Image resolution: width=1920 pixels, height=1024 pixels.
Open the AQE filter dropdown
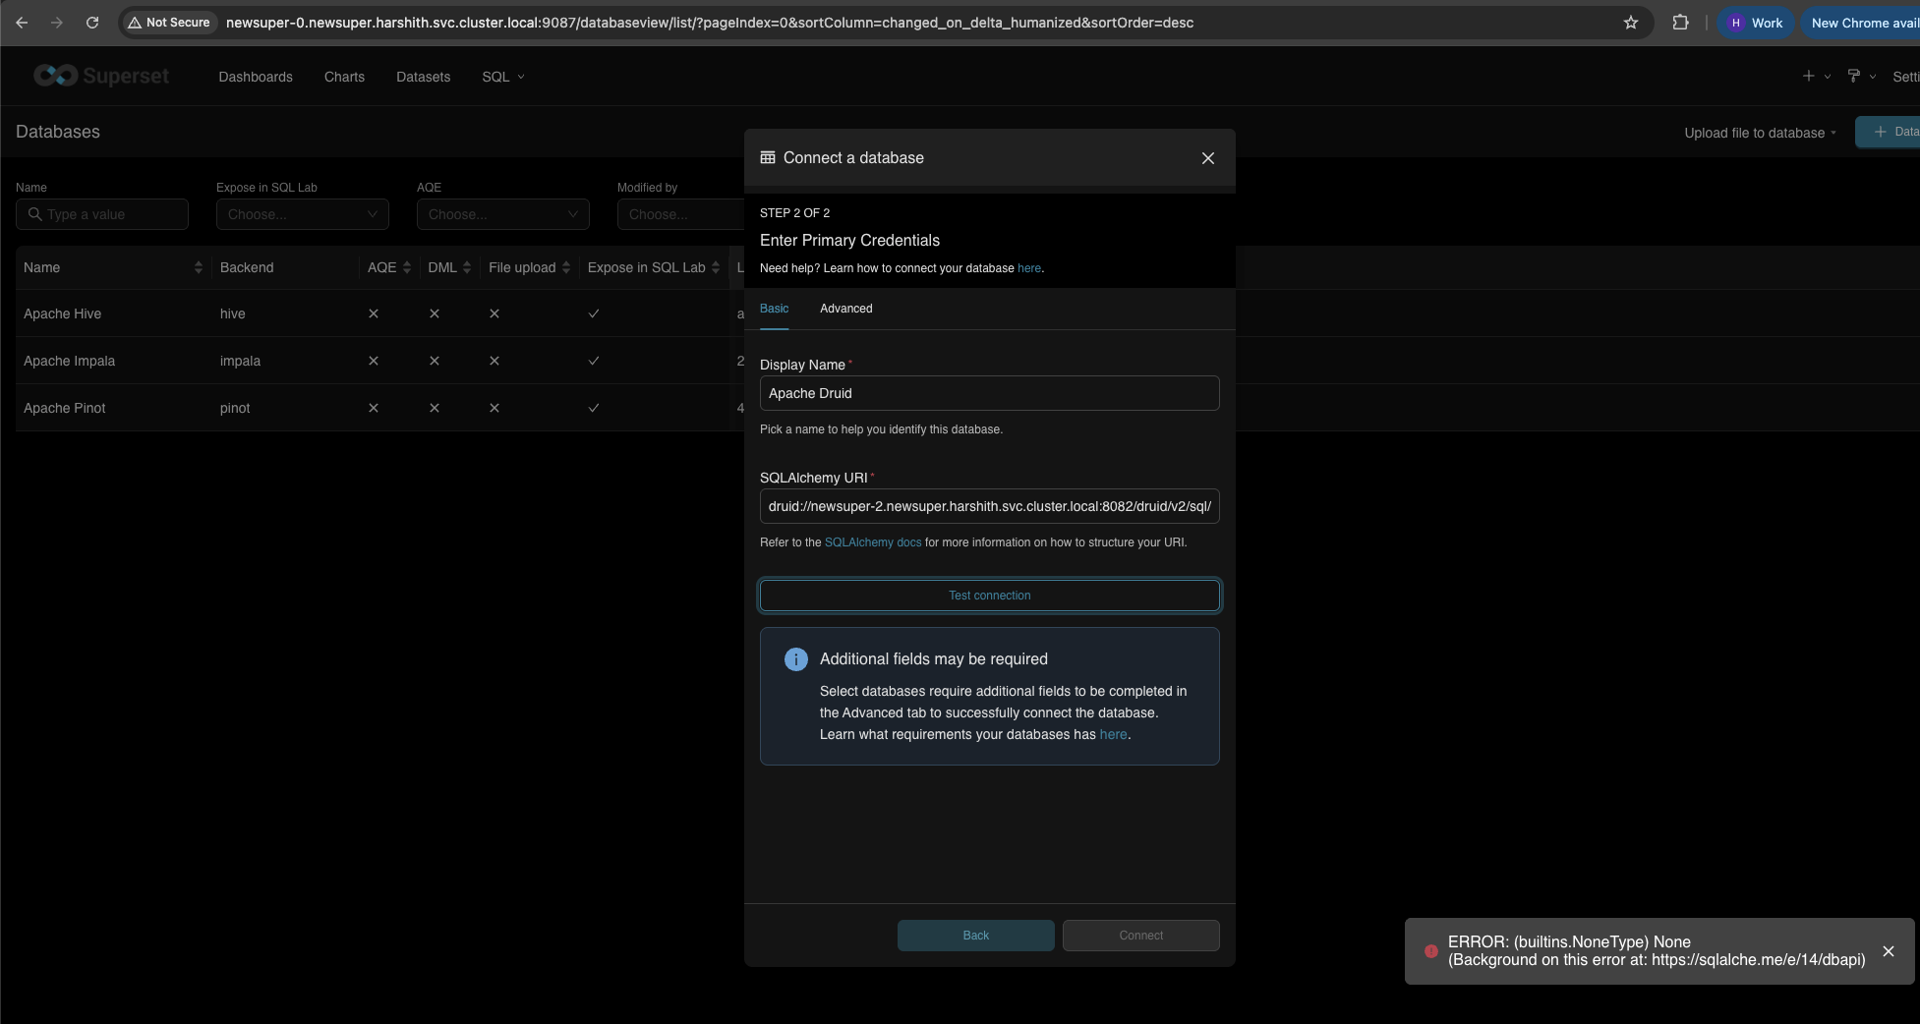click(503, 214)
